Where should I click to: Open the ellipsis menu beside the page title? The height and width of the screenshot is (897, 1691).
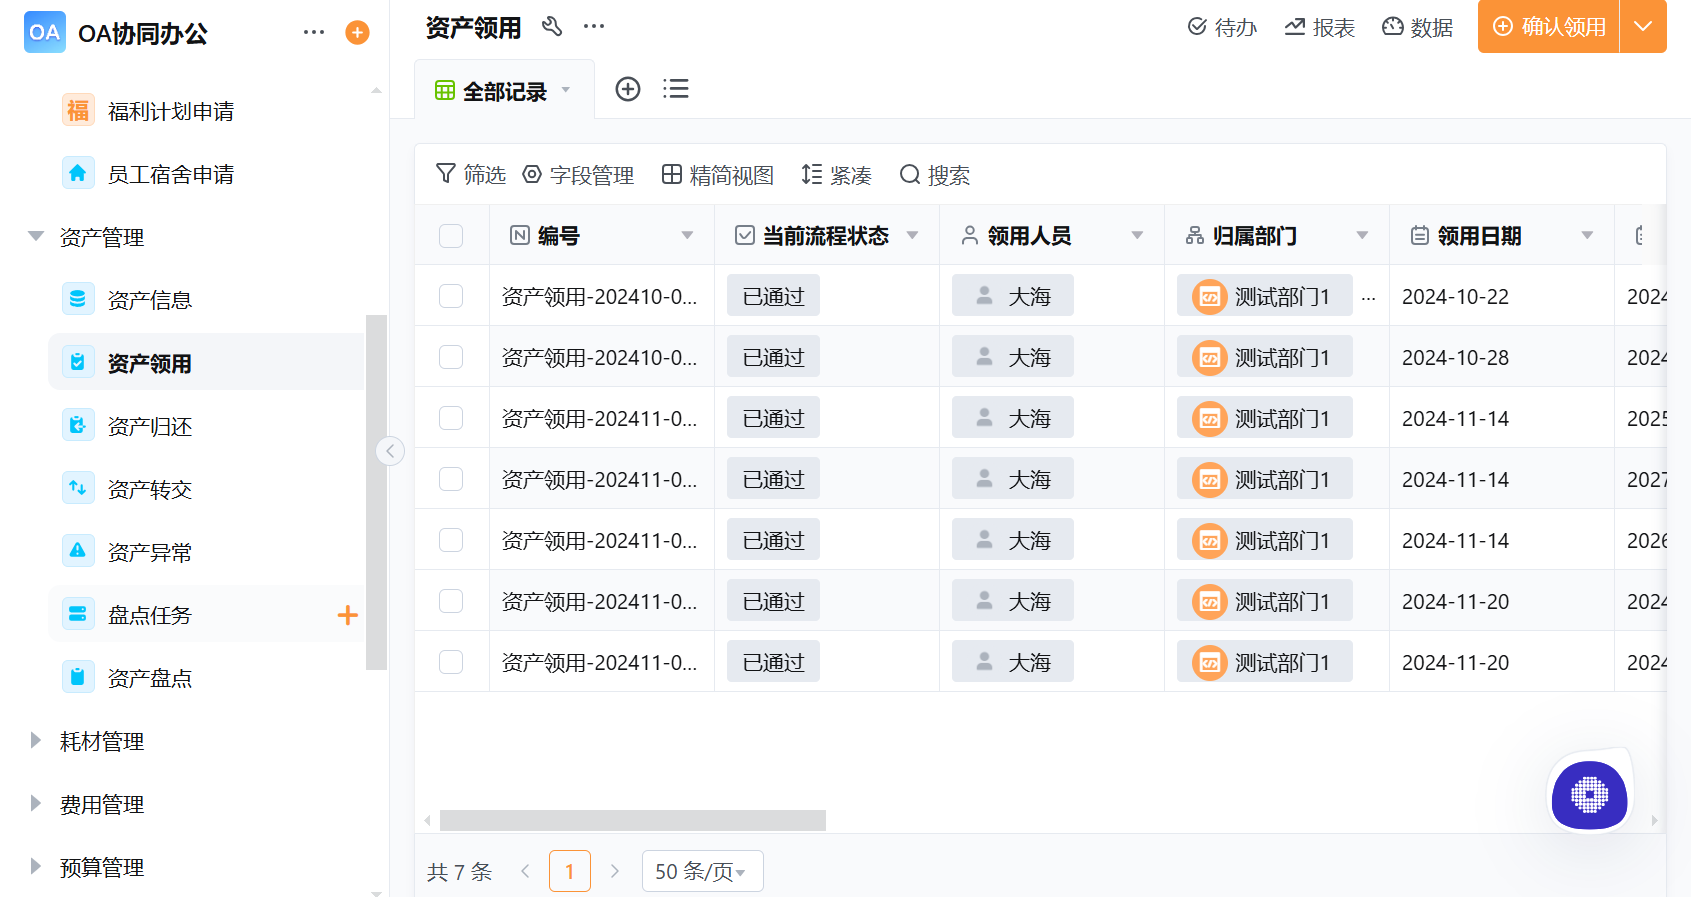point(594,27)
